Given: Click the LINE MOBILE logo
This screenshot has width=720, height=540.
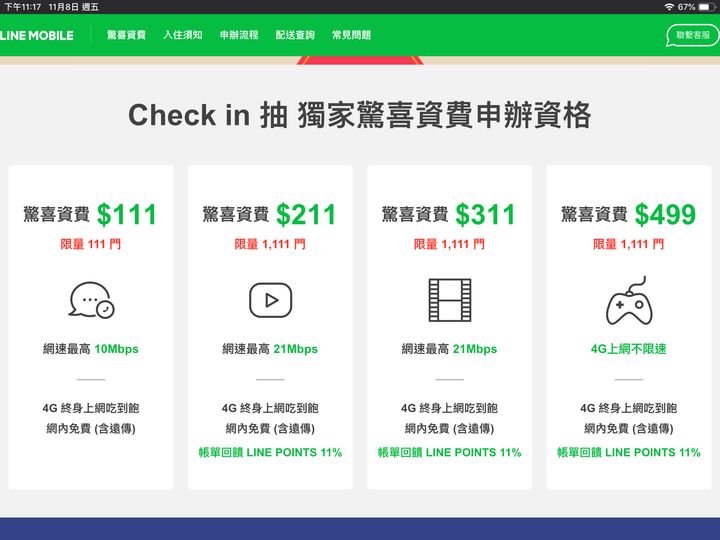Looking at the screenshot, I should coord(37,35).
